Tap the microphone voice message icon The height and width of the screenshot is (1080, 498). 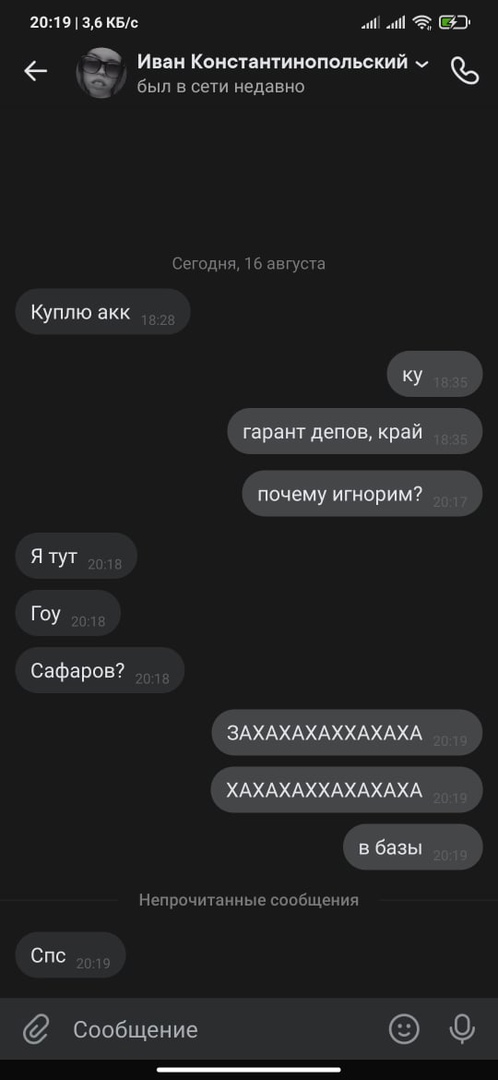point(461,1029)
